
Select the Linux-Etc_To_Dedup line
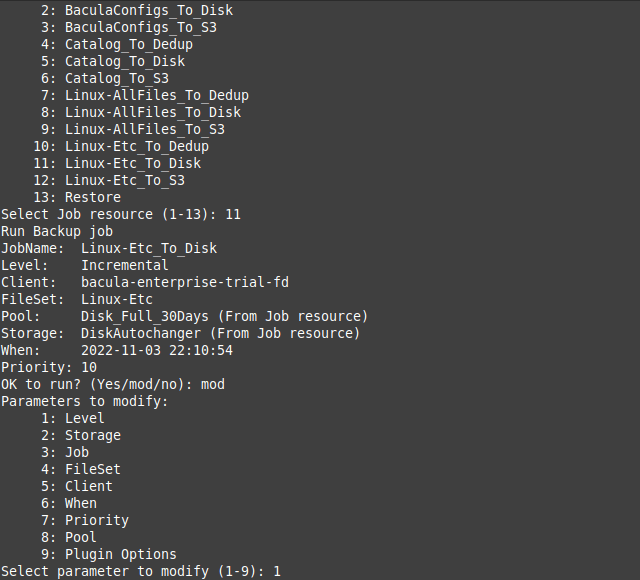pos(121,147)
